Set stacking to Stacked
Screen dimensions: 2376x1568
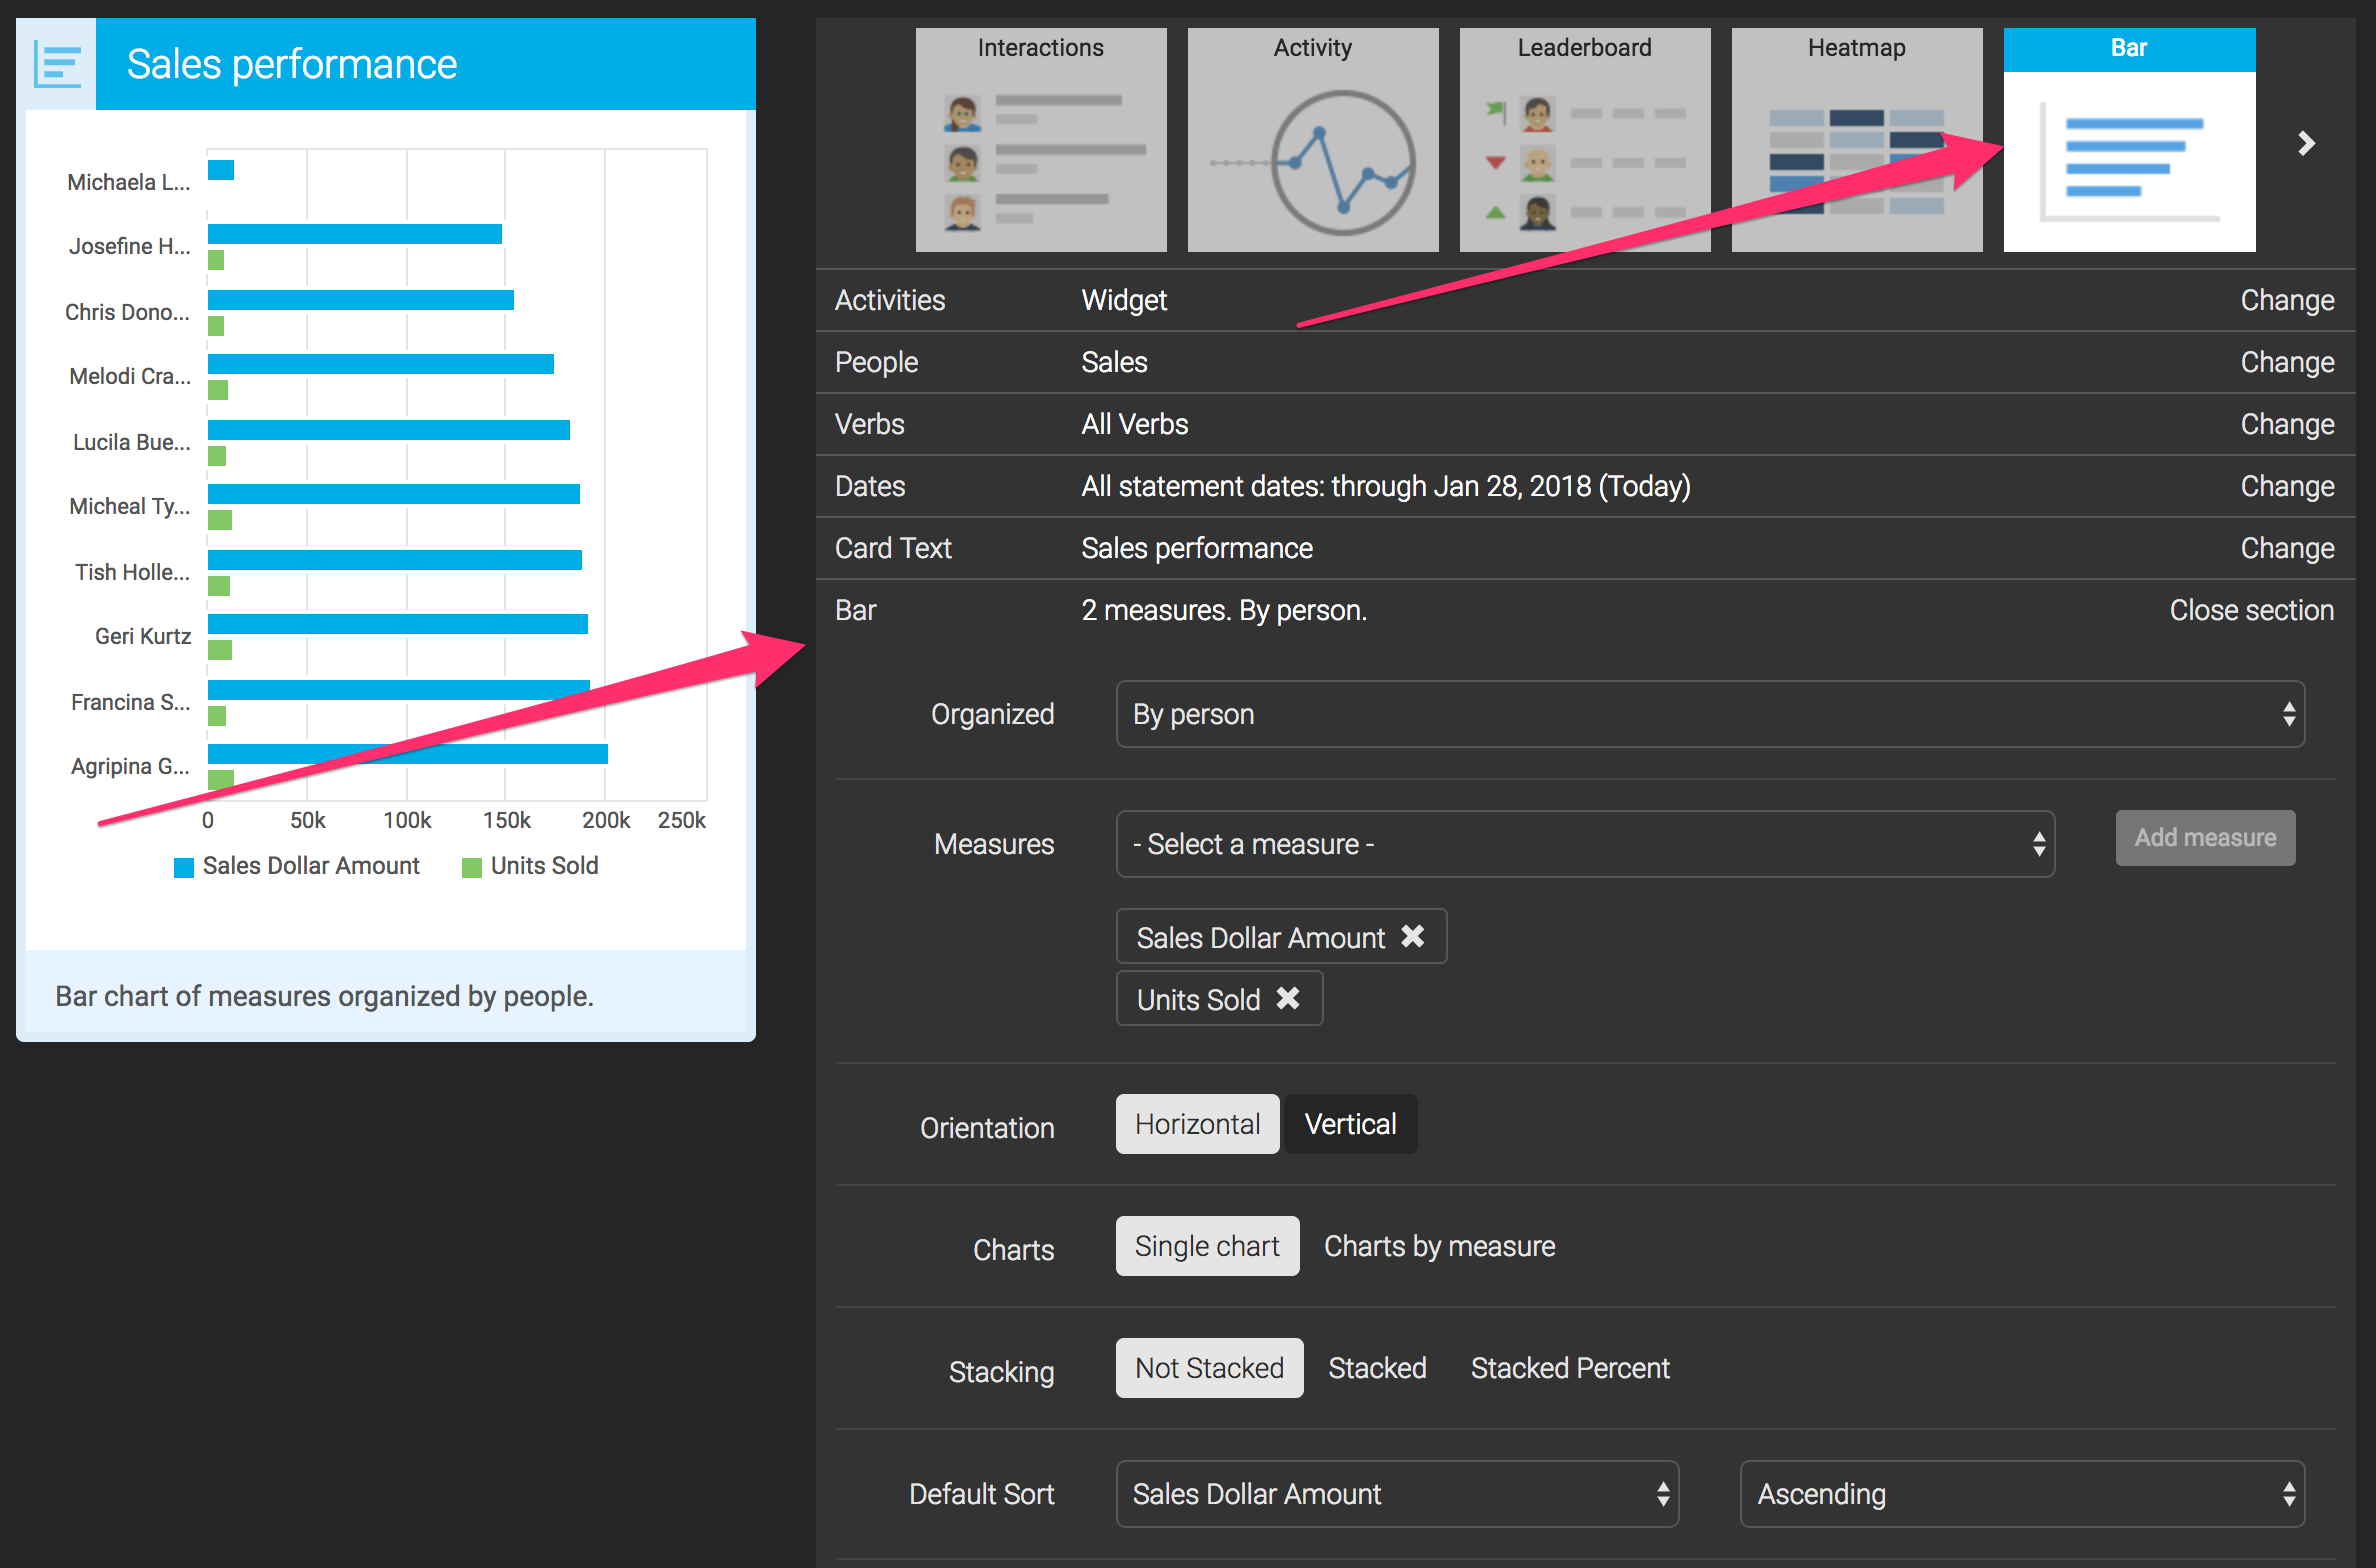[1377, 1368]
